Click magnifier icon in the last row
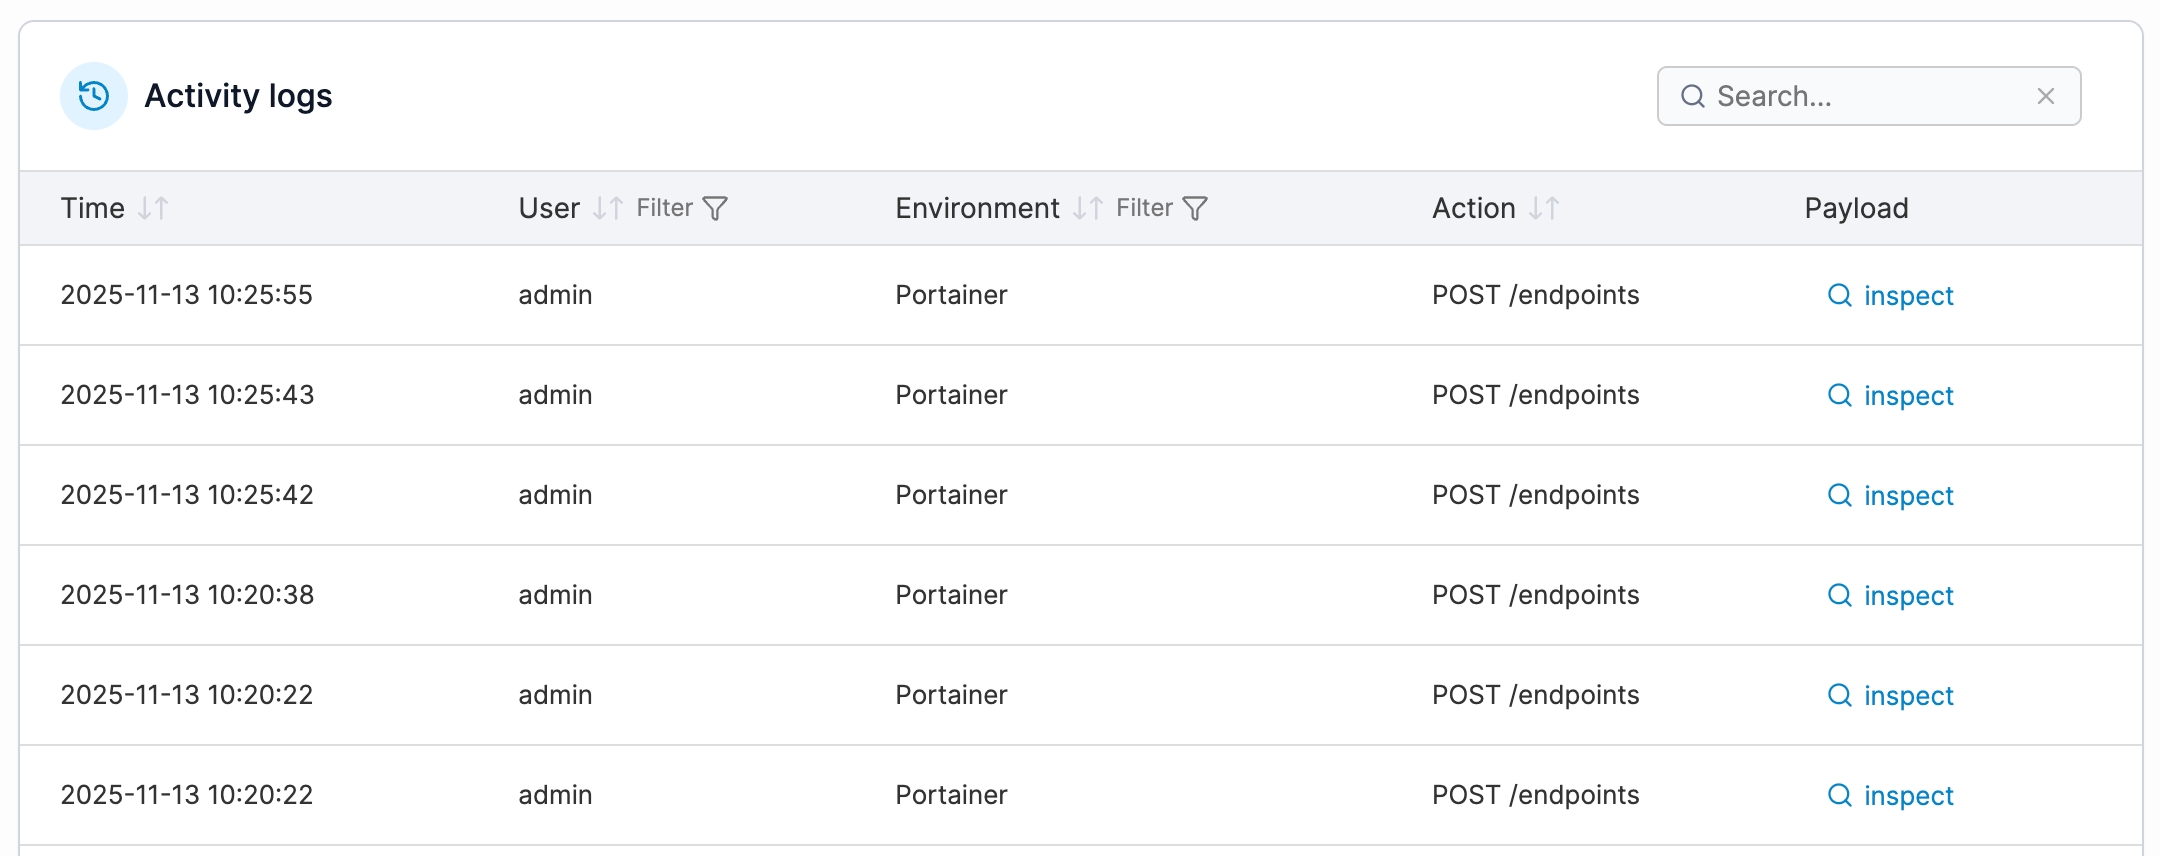The width and height of the screenshot is (2160, 856). [x=1839, y=795]
